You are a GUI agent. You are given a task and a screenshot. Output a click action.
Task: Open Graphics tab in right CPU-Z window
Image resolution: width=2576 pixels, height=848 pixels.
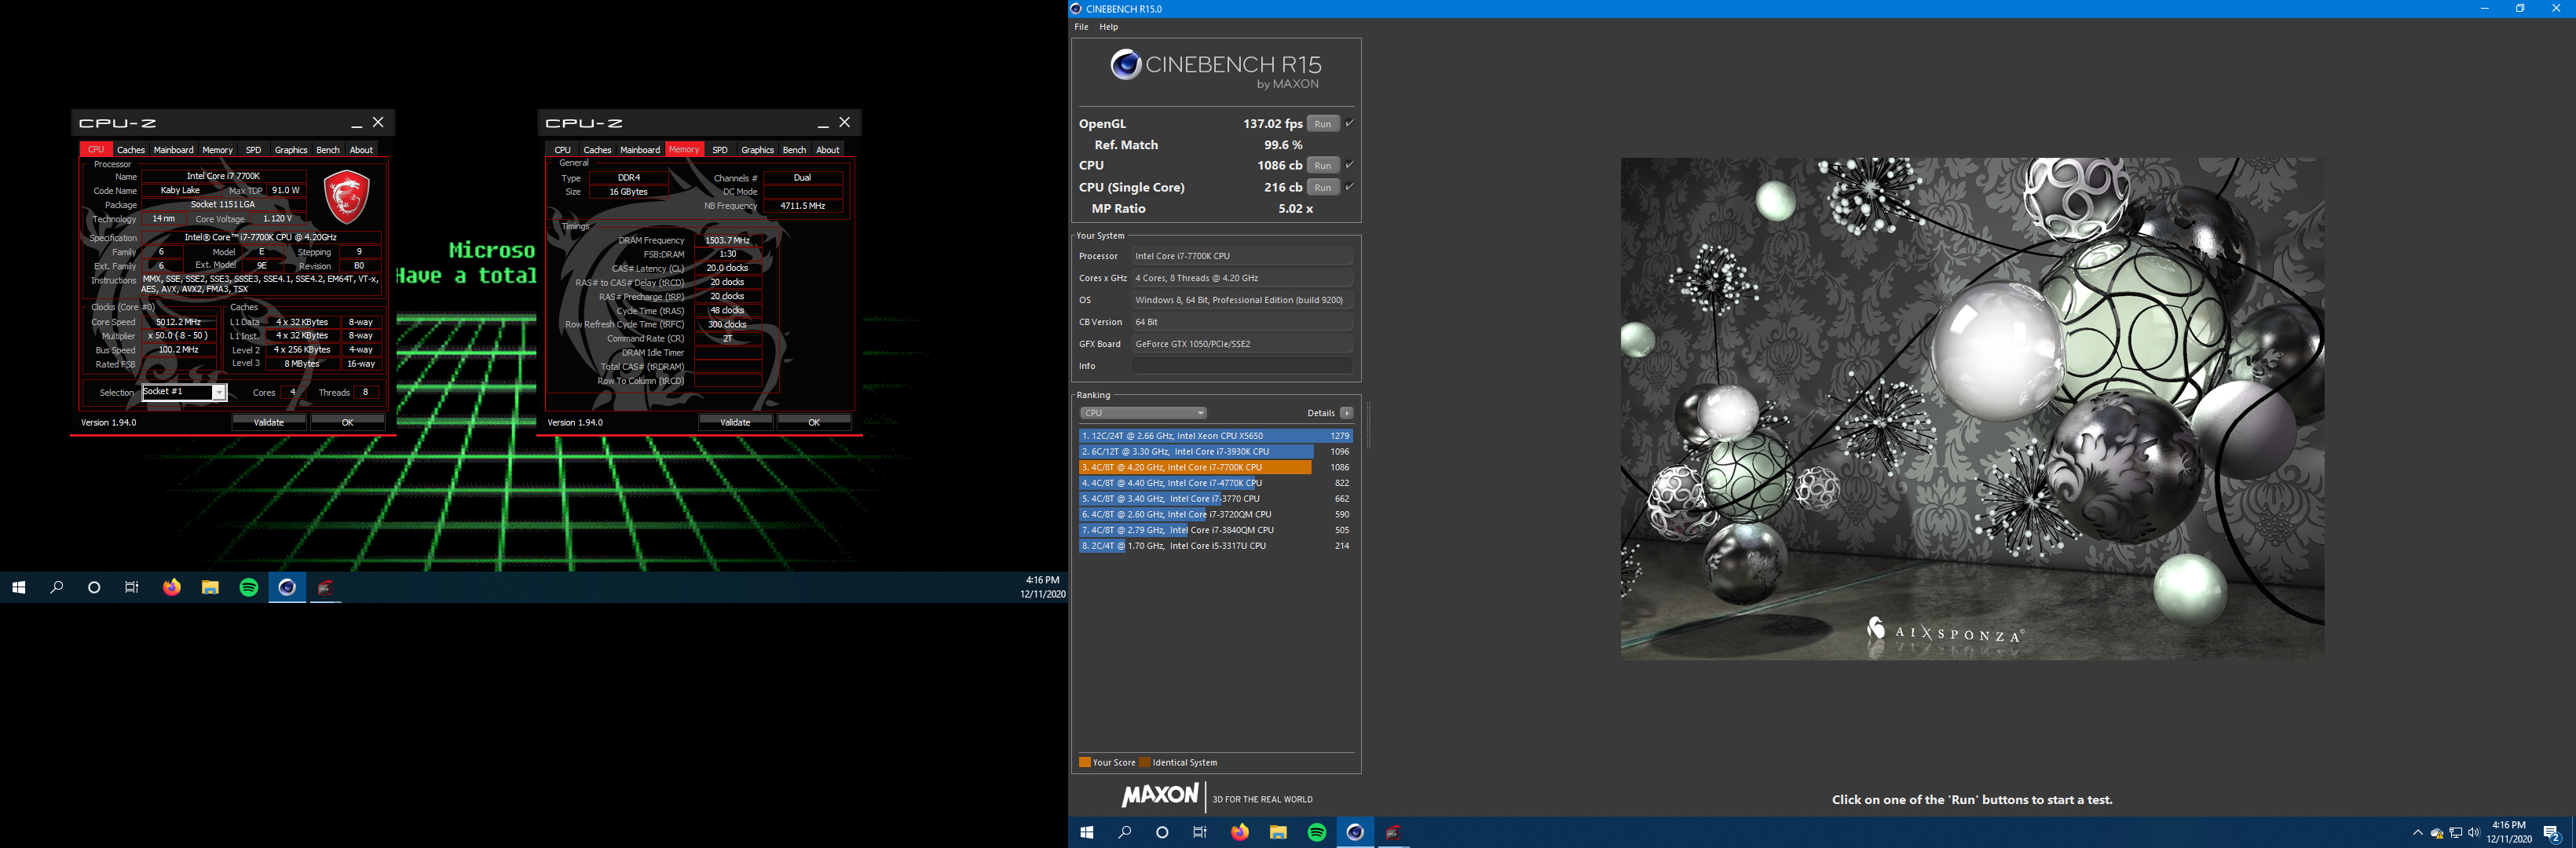click(x=757, y=150)
